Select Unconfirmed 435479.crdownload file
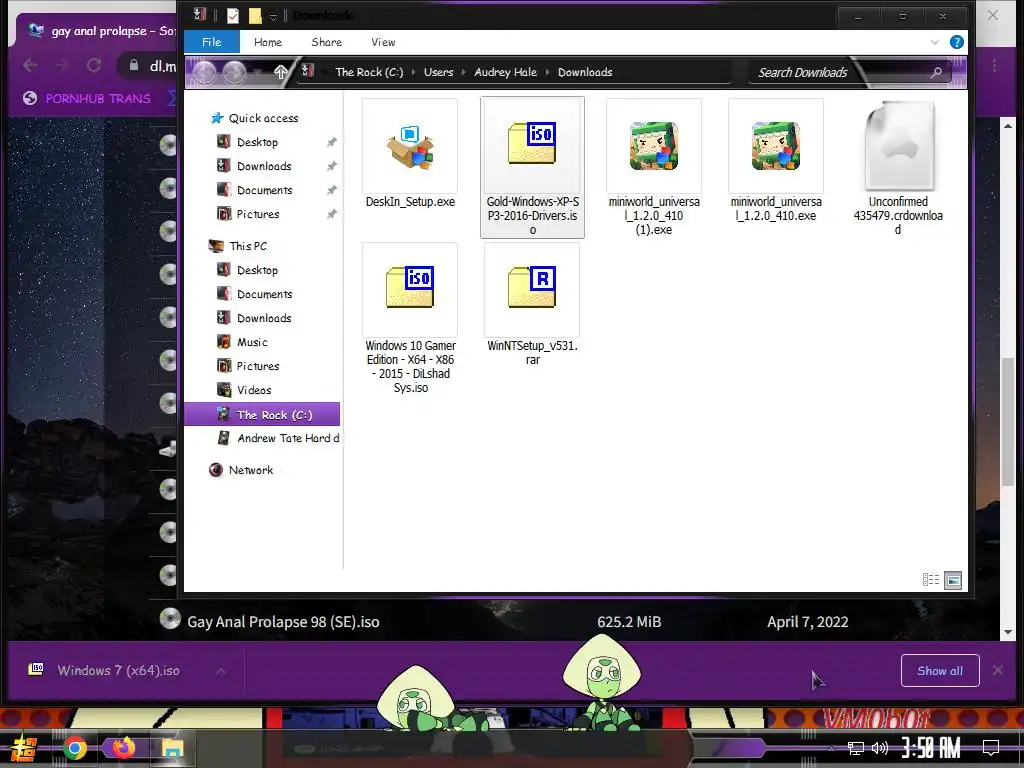The height and width of the screenshot is (768, 1024). (x=898, y=167)
